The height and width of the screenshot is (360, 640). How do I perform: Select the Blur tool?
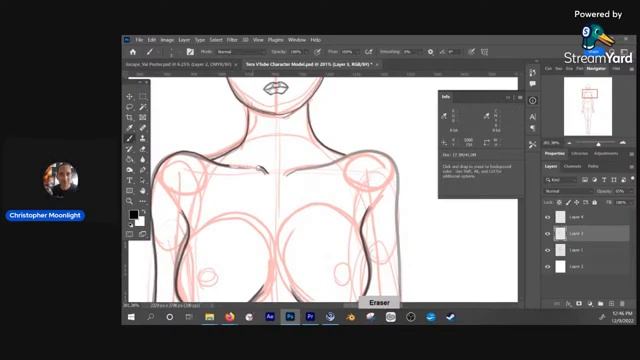[x=142, y=160]
